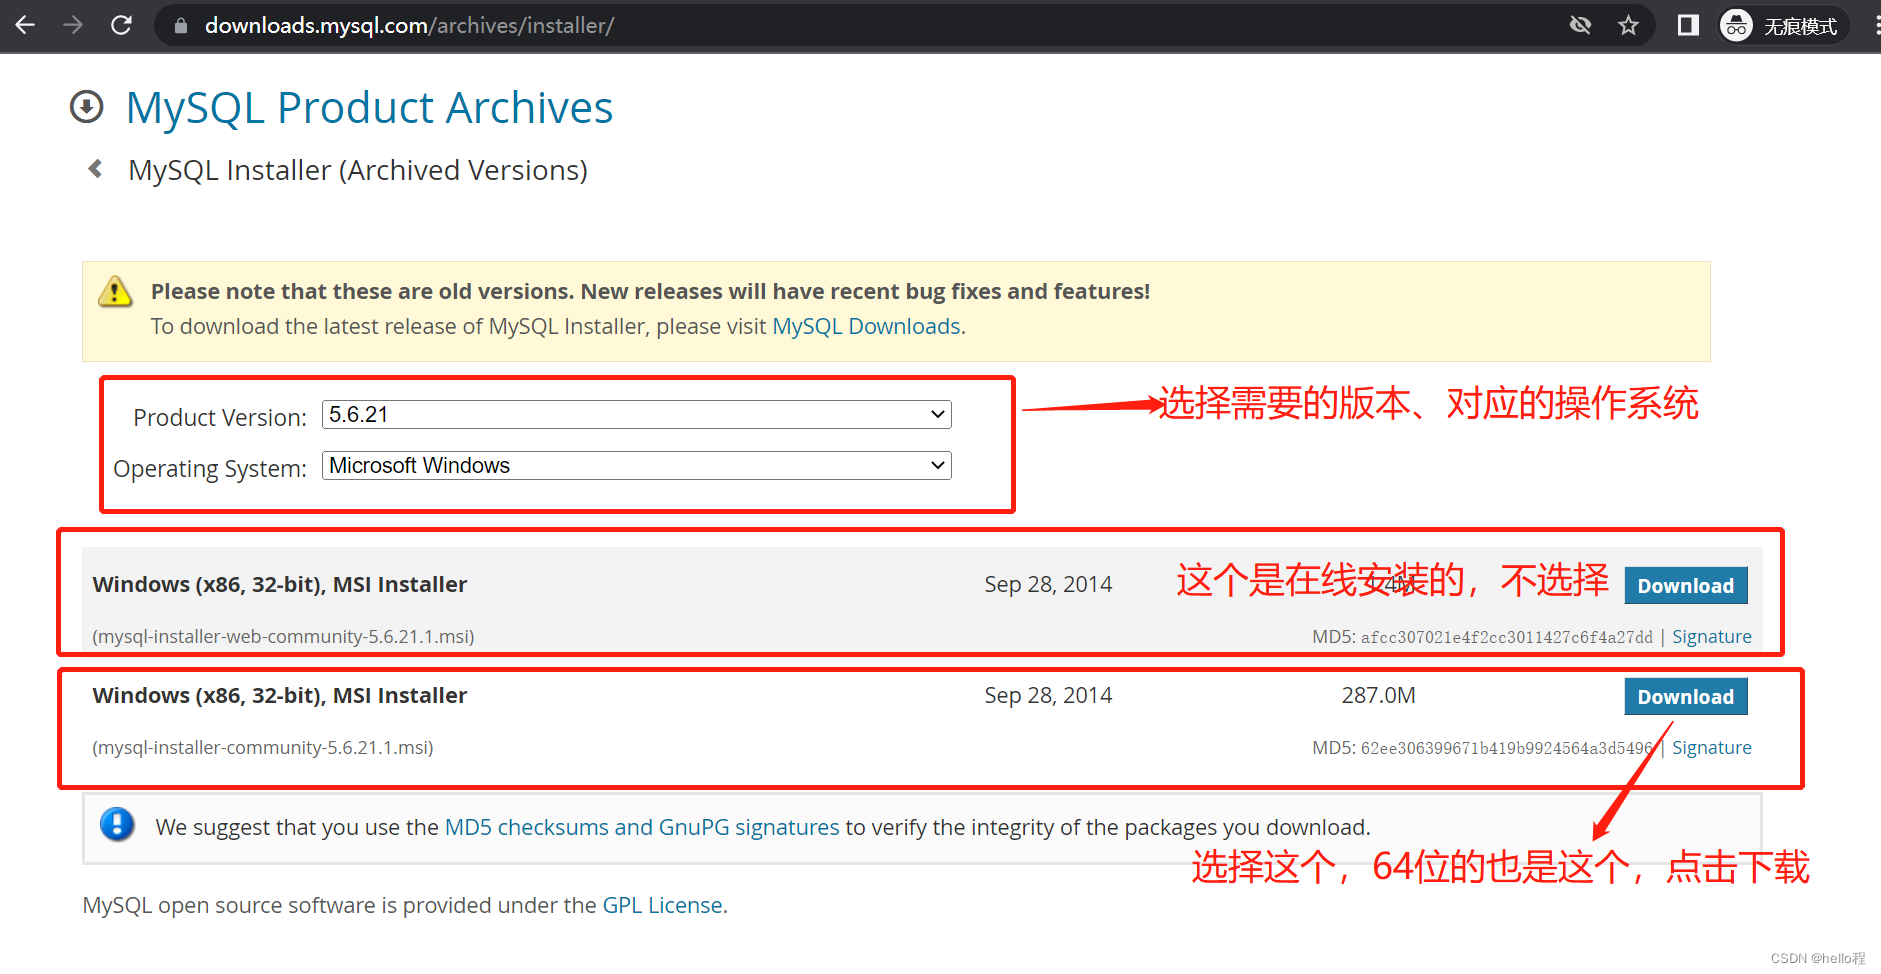Click the Operating System label
The image size is (1881, 974).
tap(210, 469)
